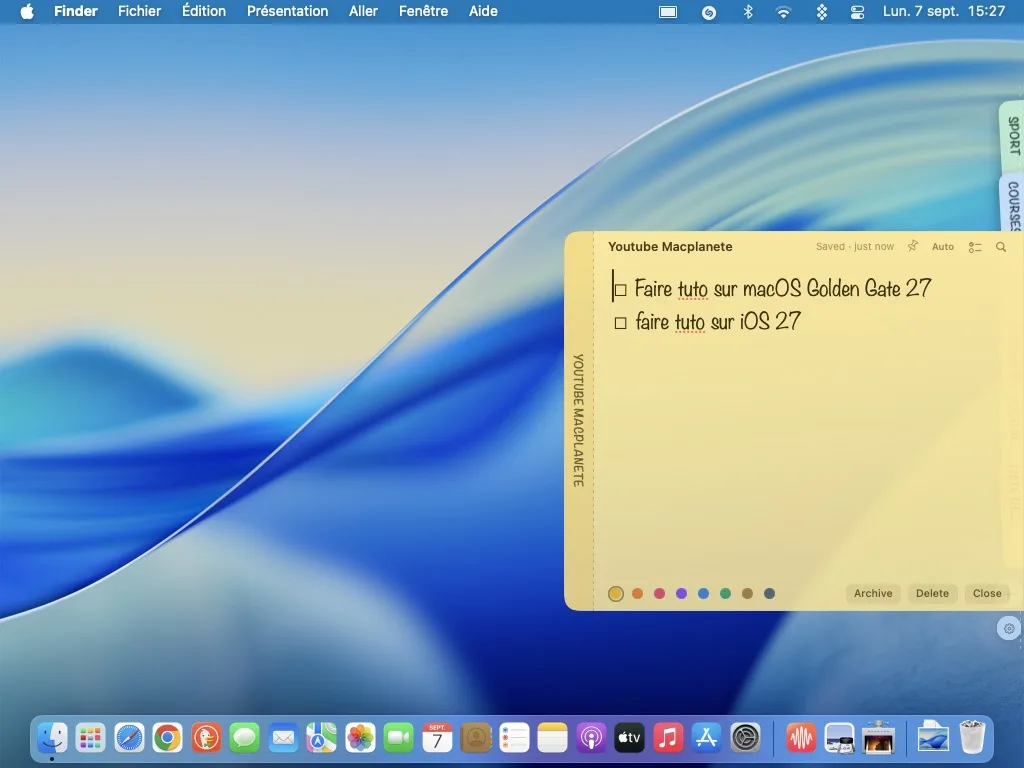Screen dimensions: 1024x768
Task: Delete the Youtube Macplanete note
Action: pos(932,593)
